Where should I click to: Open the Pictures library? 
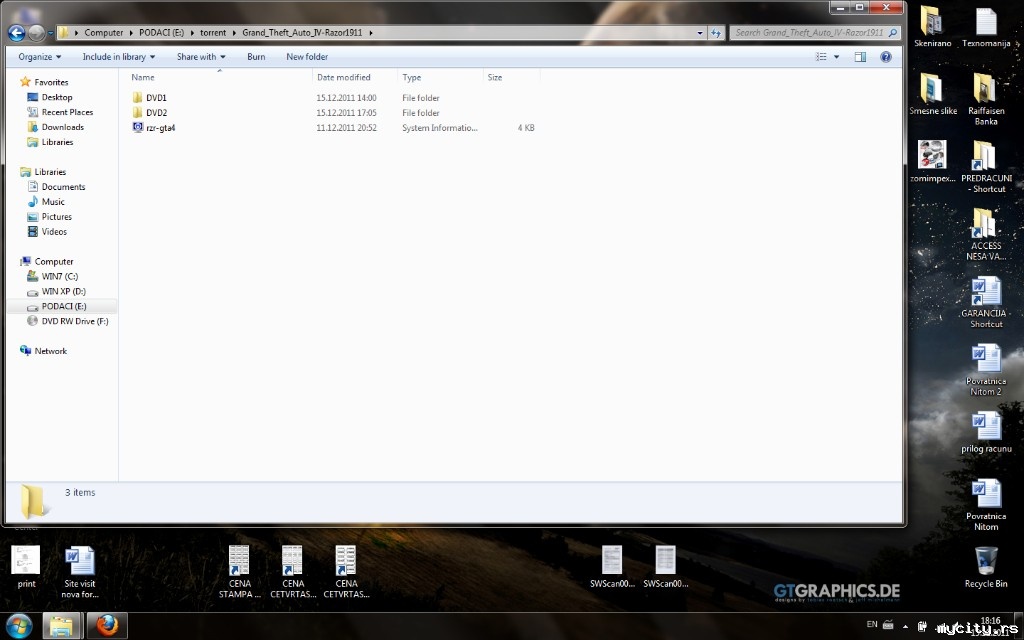pos(57,217)
